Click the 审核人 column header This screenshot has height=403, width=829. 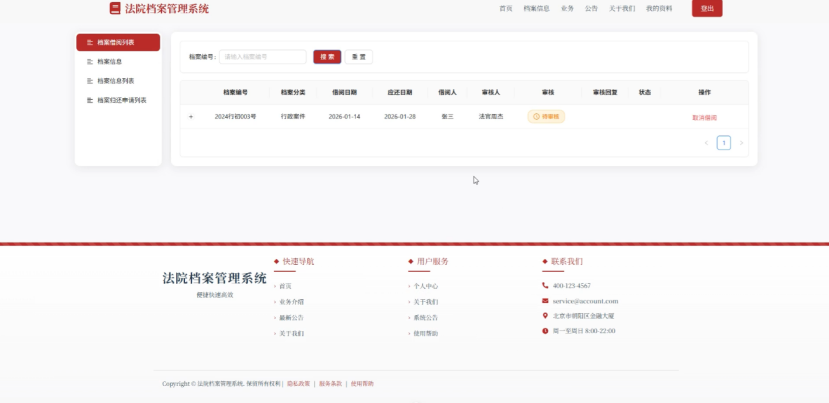click(x=491, y=92)
